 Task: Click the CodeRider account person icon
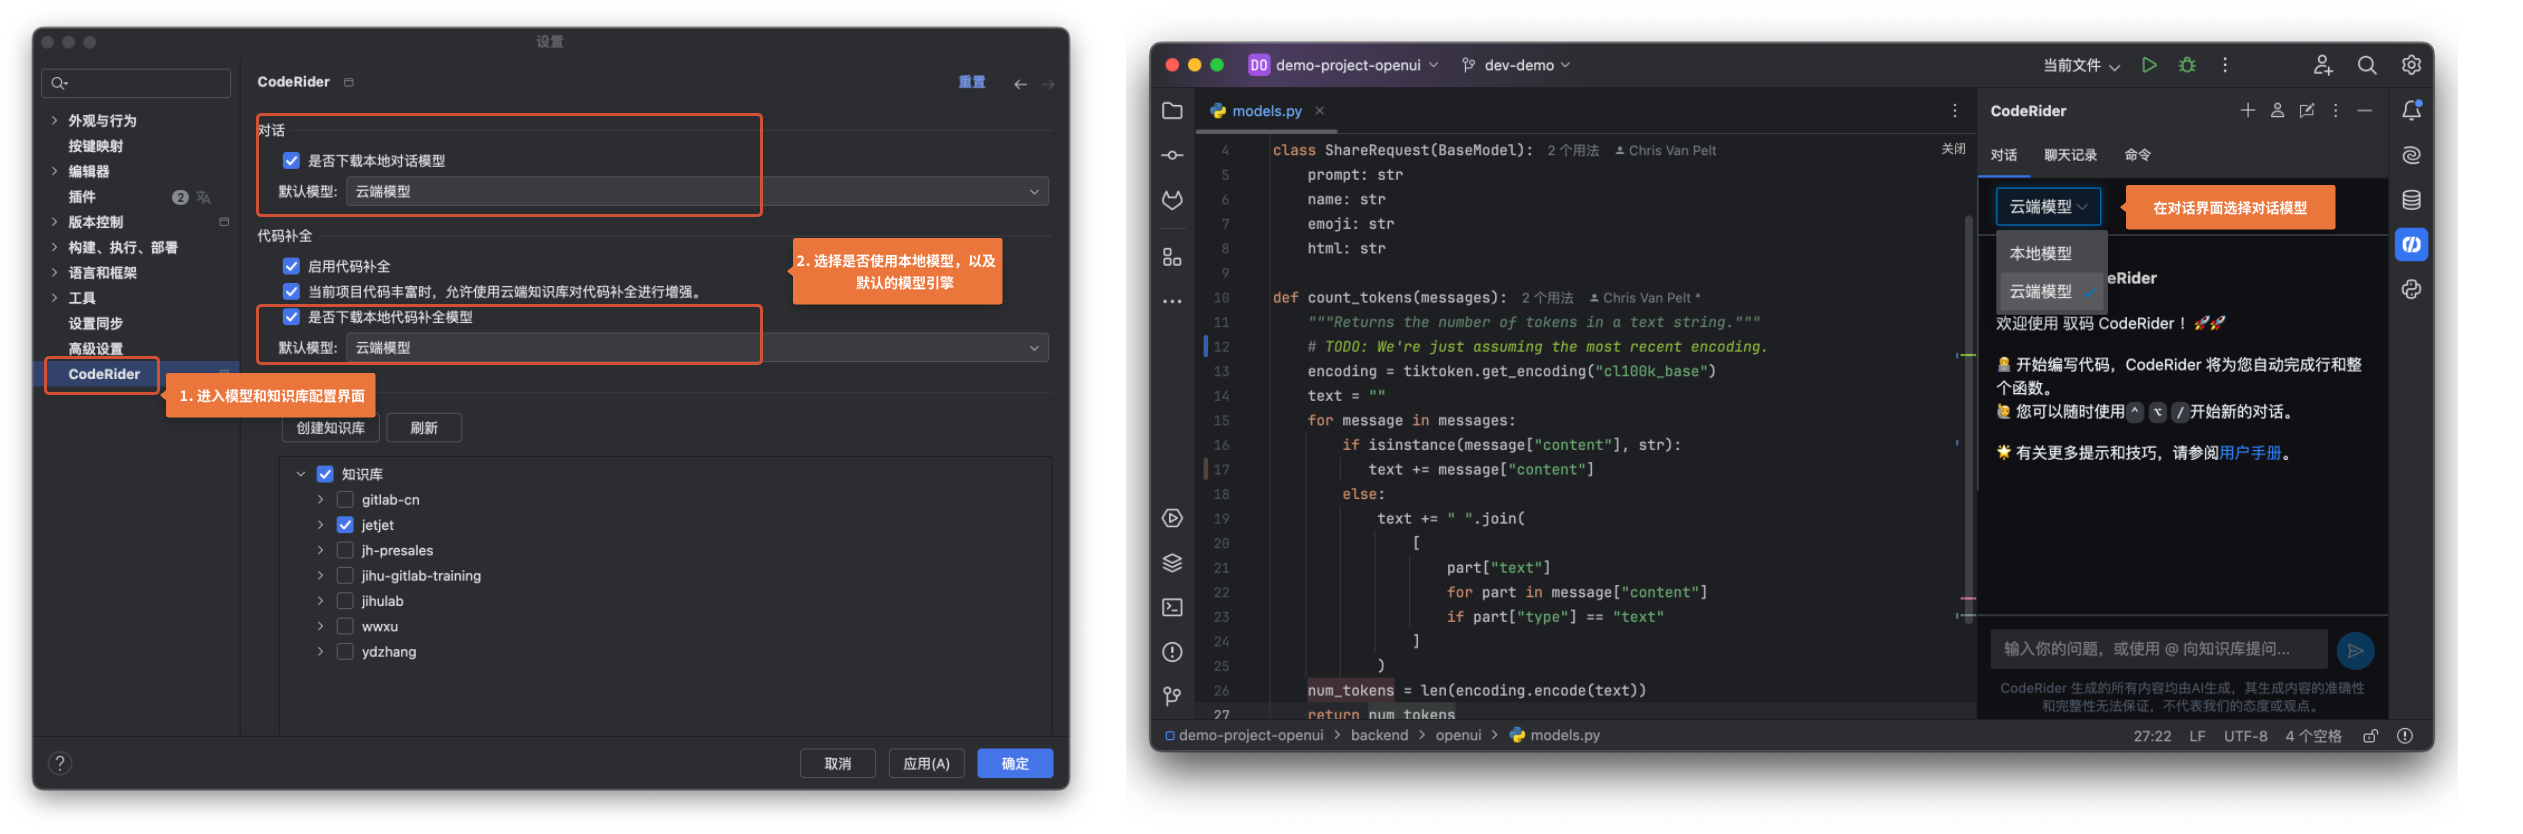tap(2277, 111)
